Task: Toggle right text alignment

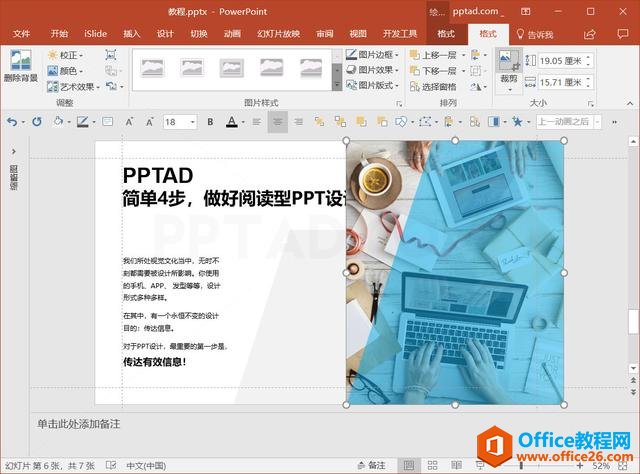Action: 299,122
